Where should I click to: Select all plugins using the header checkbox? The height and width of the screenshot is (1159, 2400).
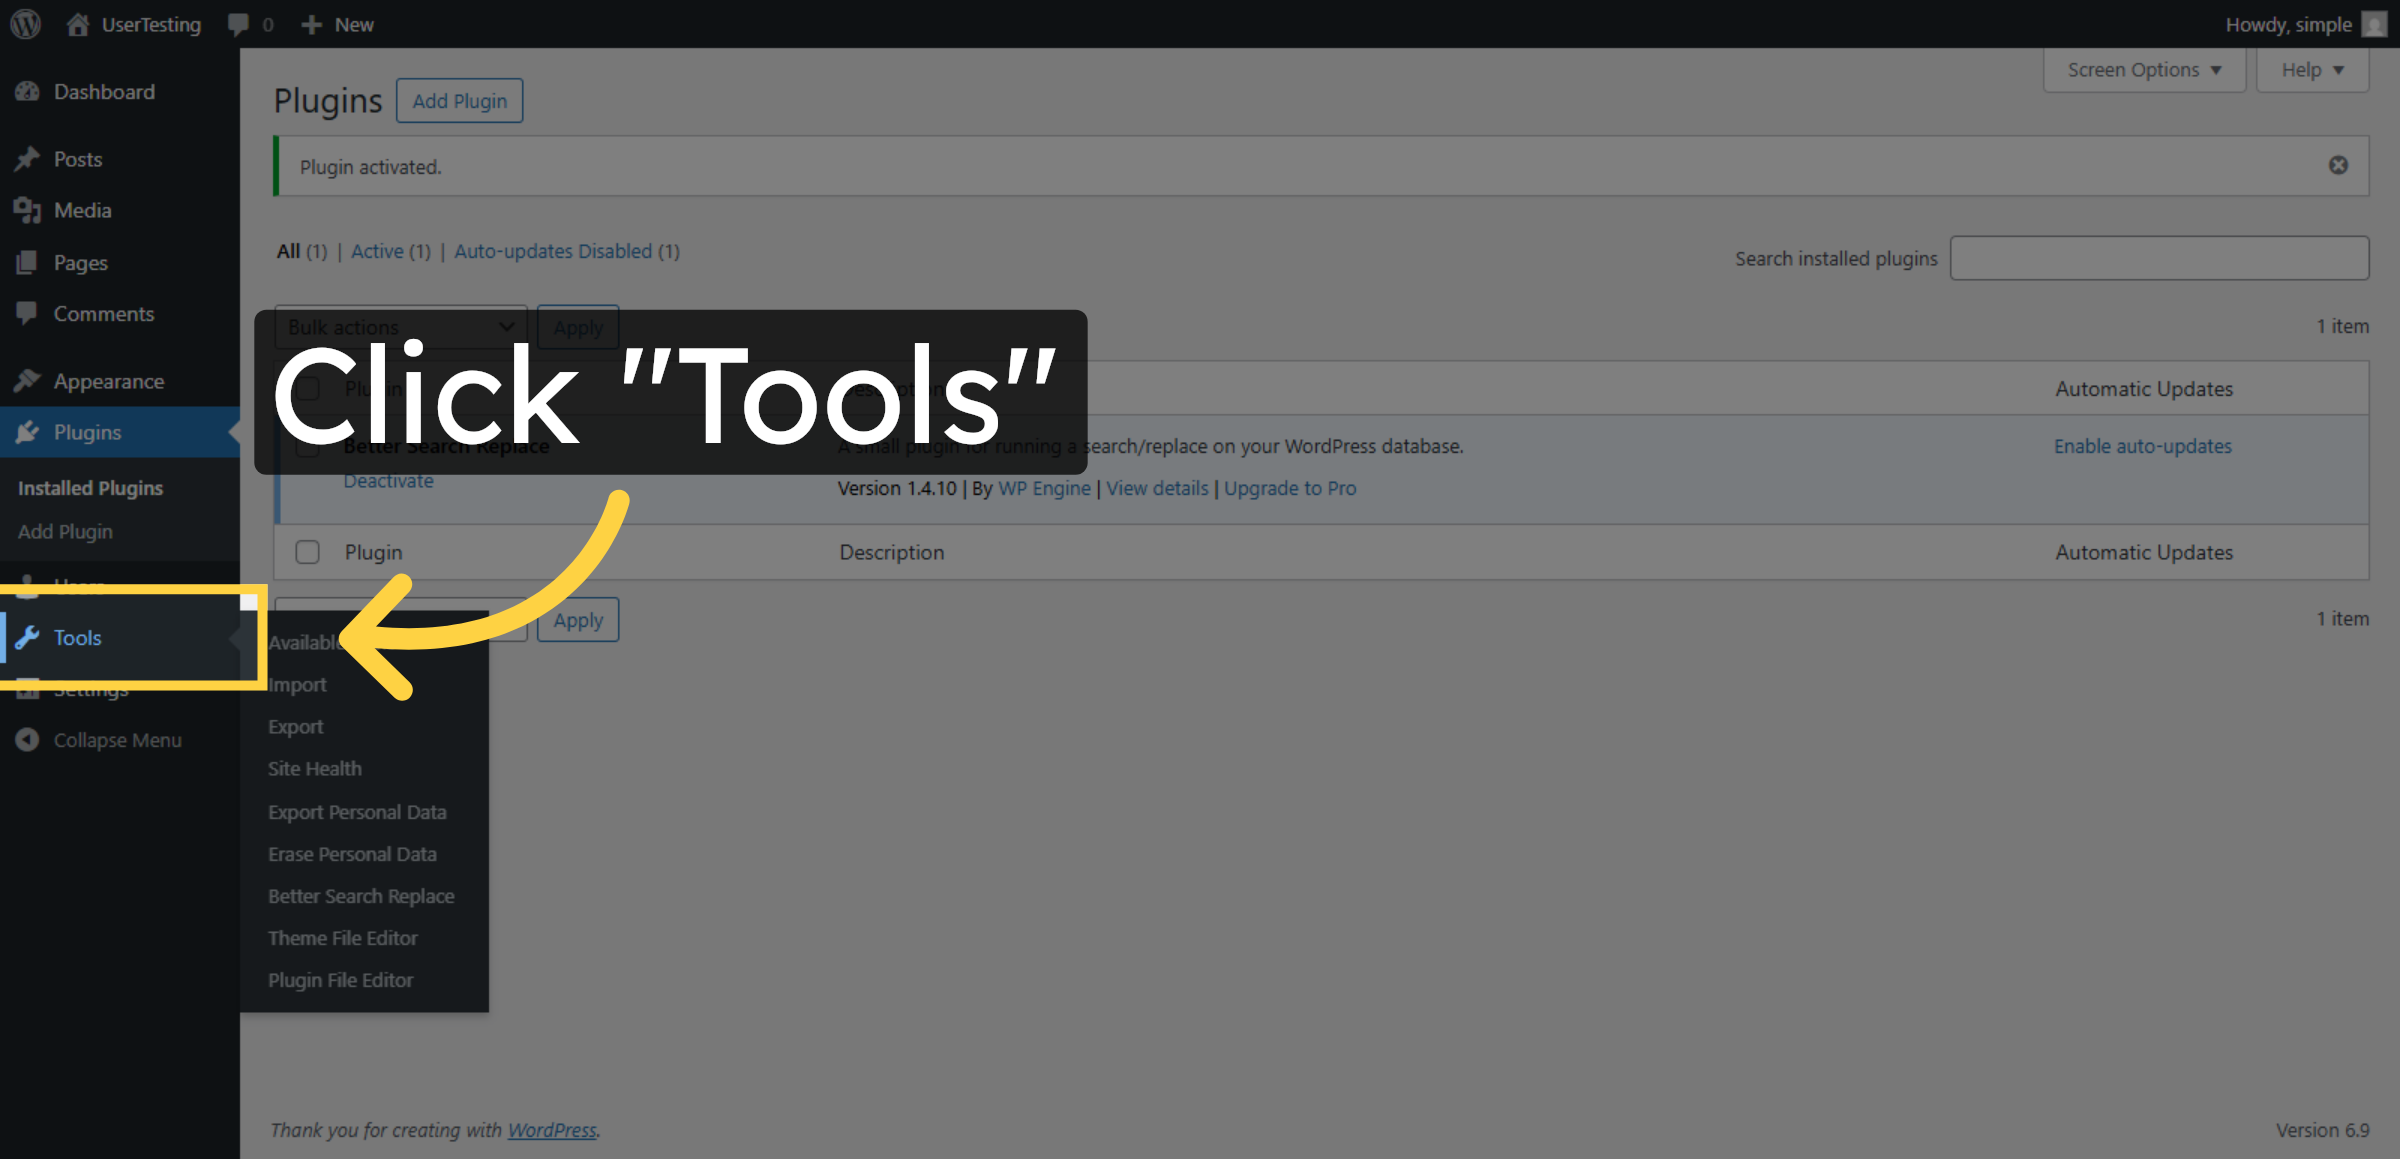(307, 388)
